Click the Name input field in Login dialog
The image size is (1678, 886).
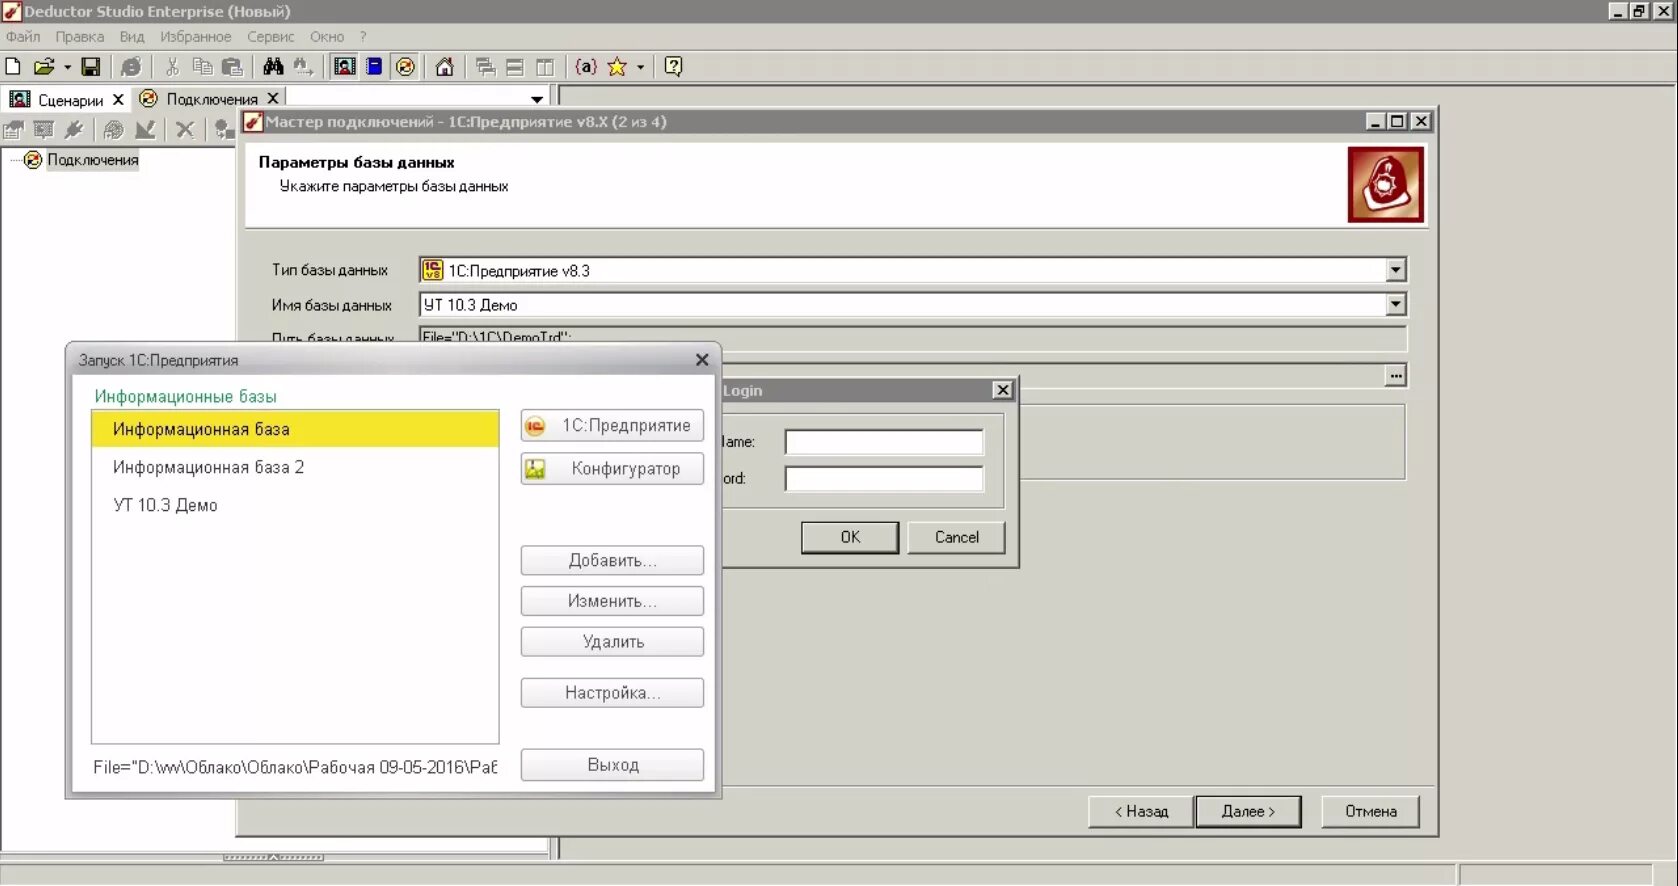(884, 442)
